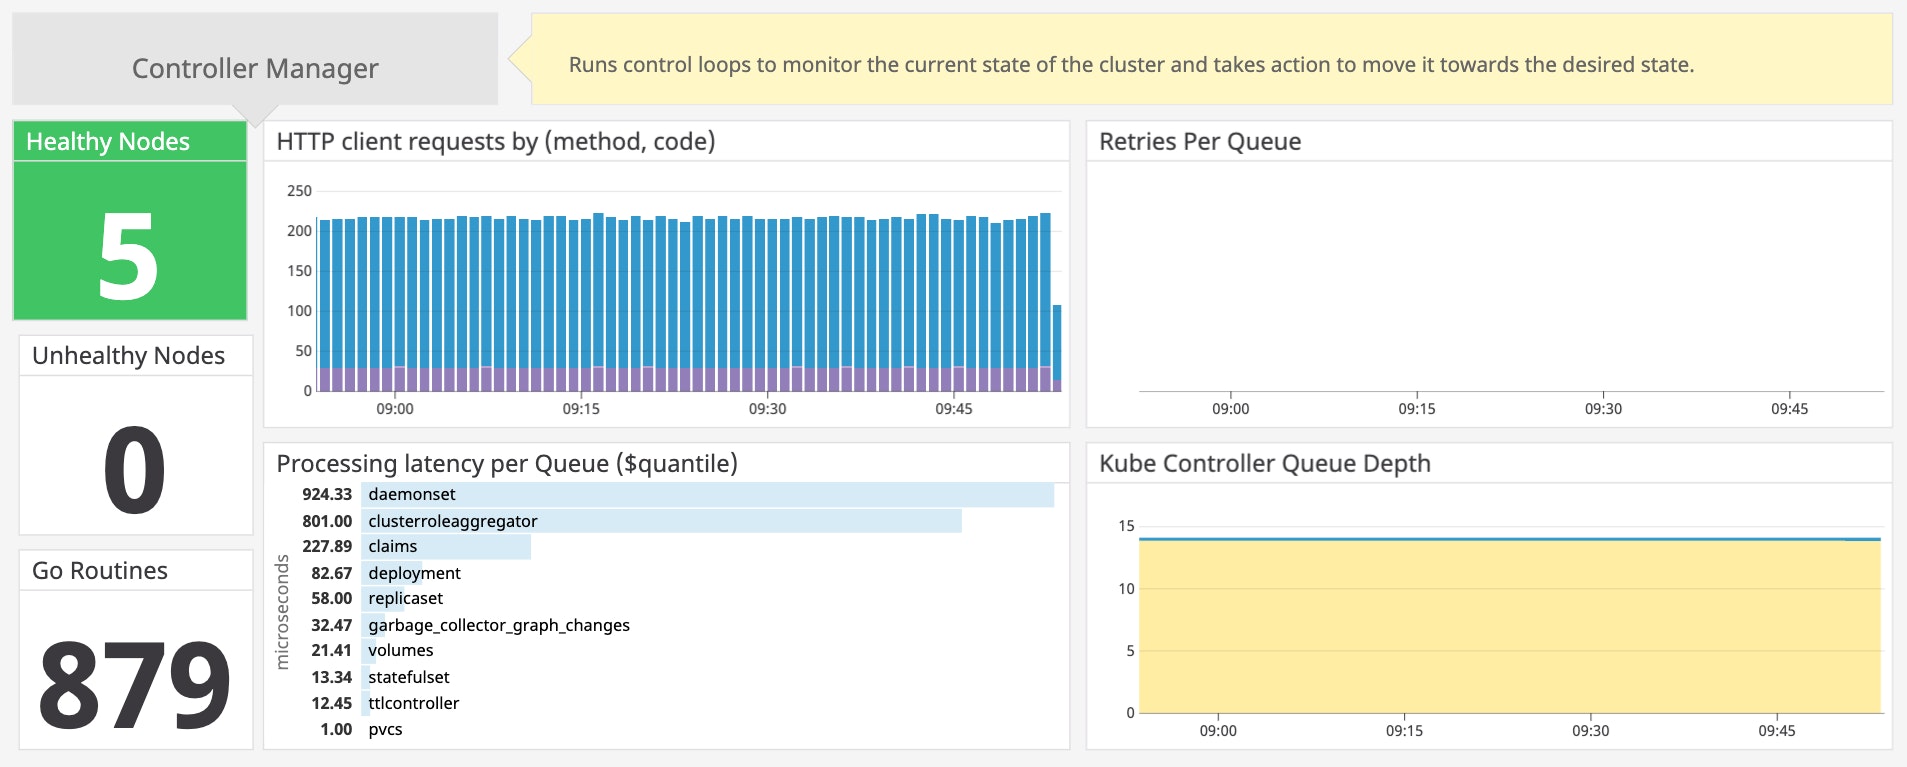Click the Controller Manager group title

255,68
